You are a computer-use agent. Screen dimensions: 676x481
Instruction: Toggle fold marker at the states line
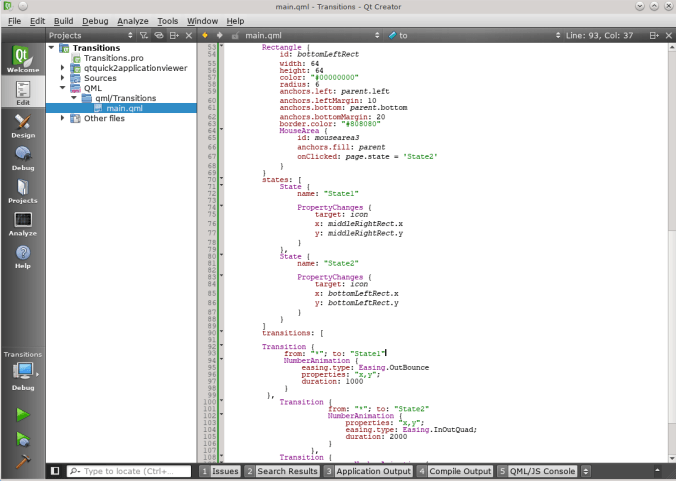[x=220, y=178]
